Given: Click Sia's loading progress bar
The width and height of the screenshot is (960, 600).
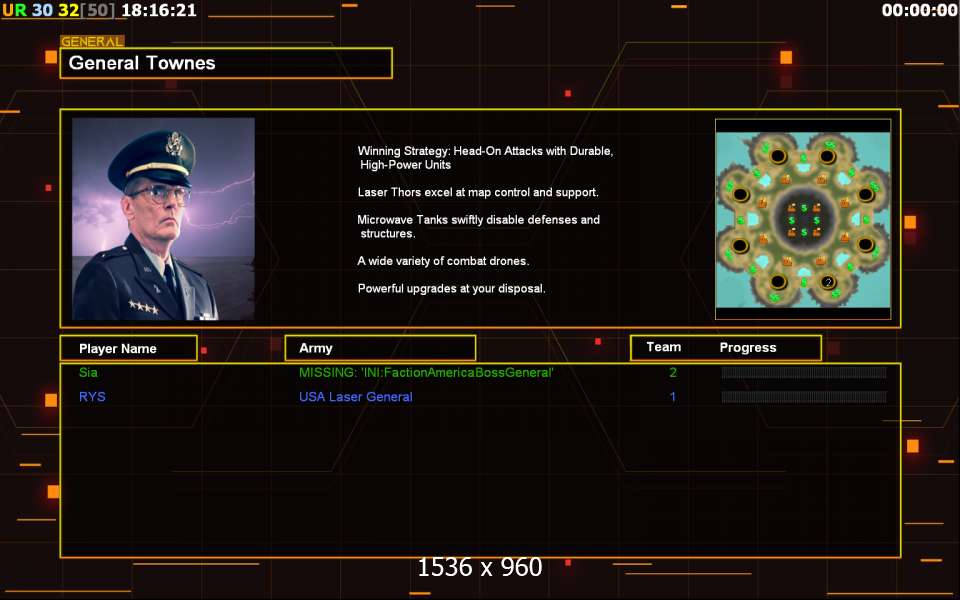Looking at the screenshot, I should [804, 372].
